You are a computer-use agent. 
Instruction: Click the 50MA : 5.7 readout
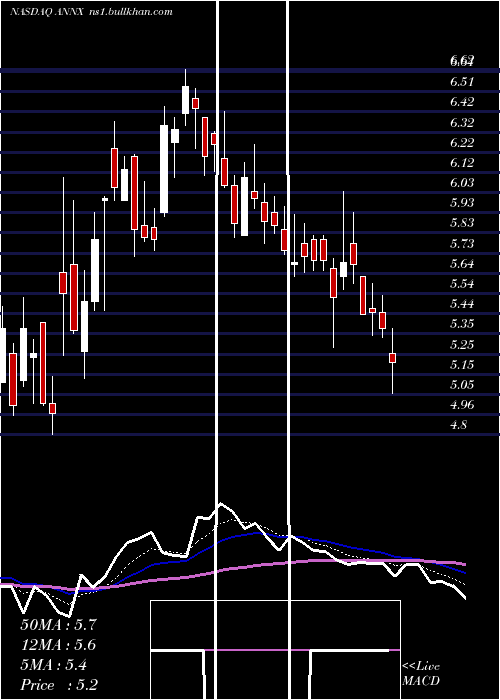pyautogui.click(x=58, y=625)
